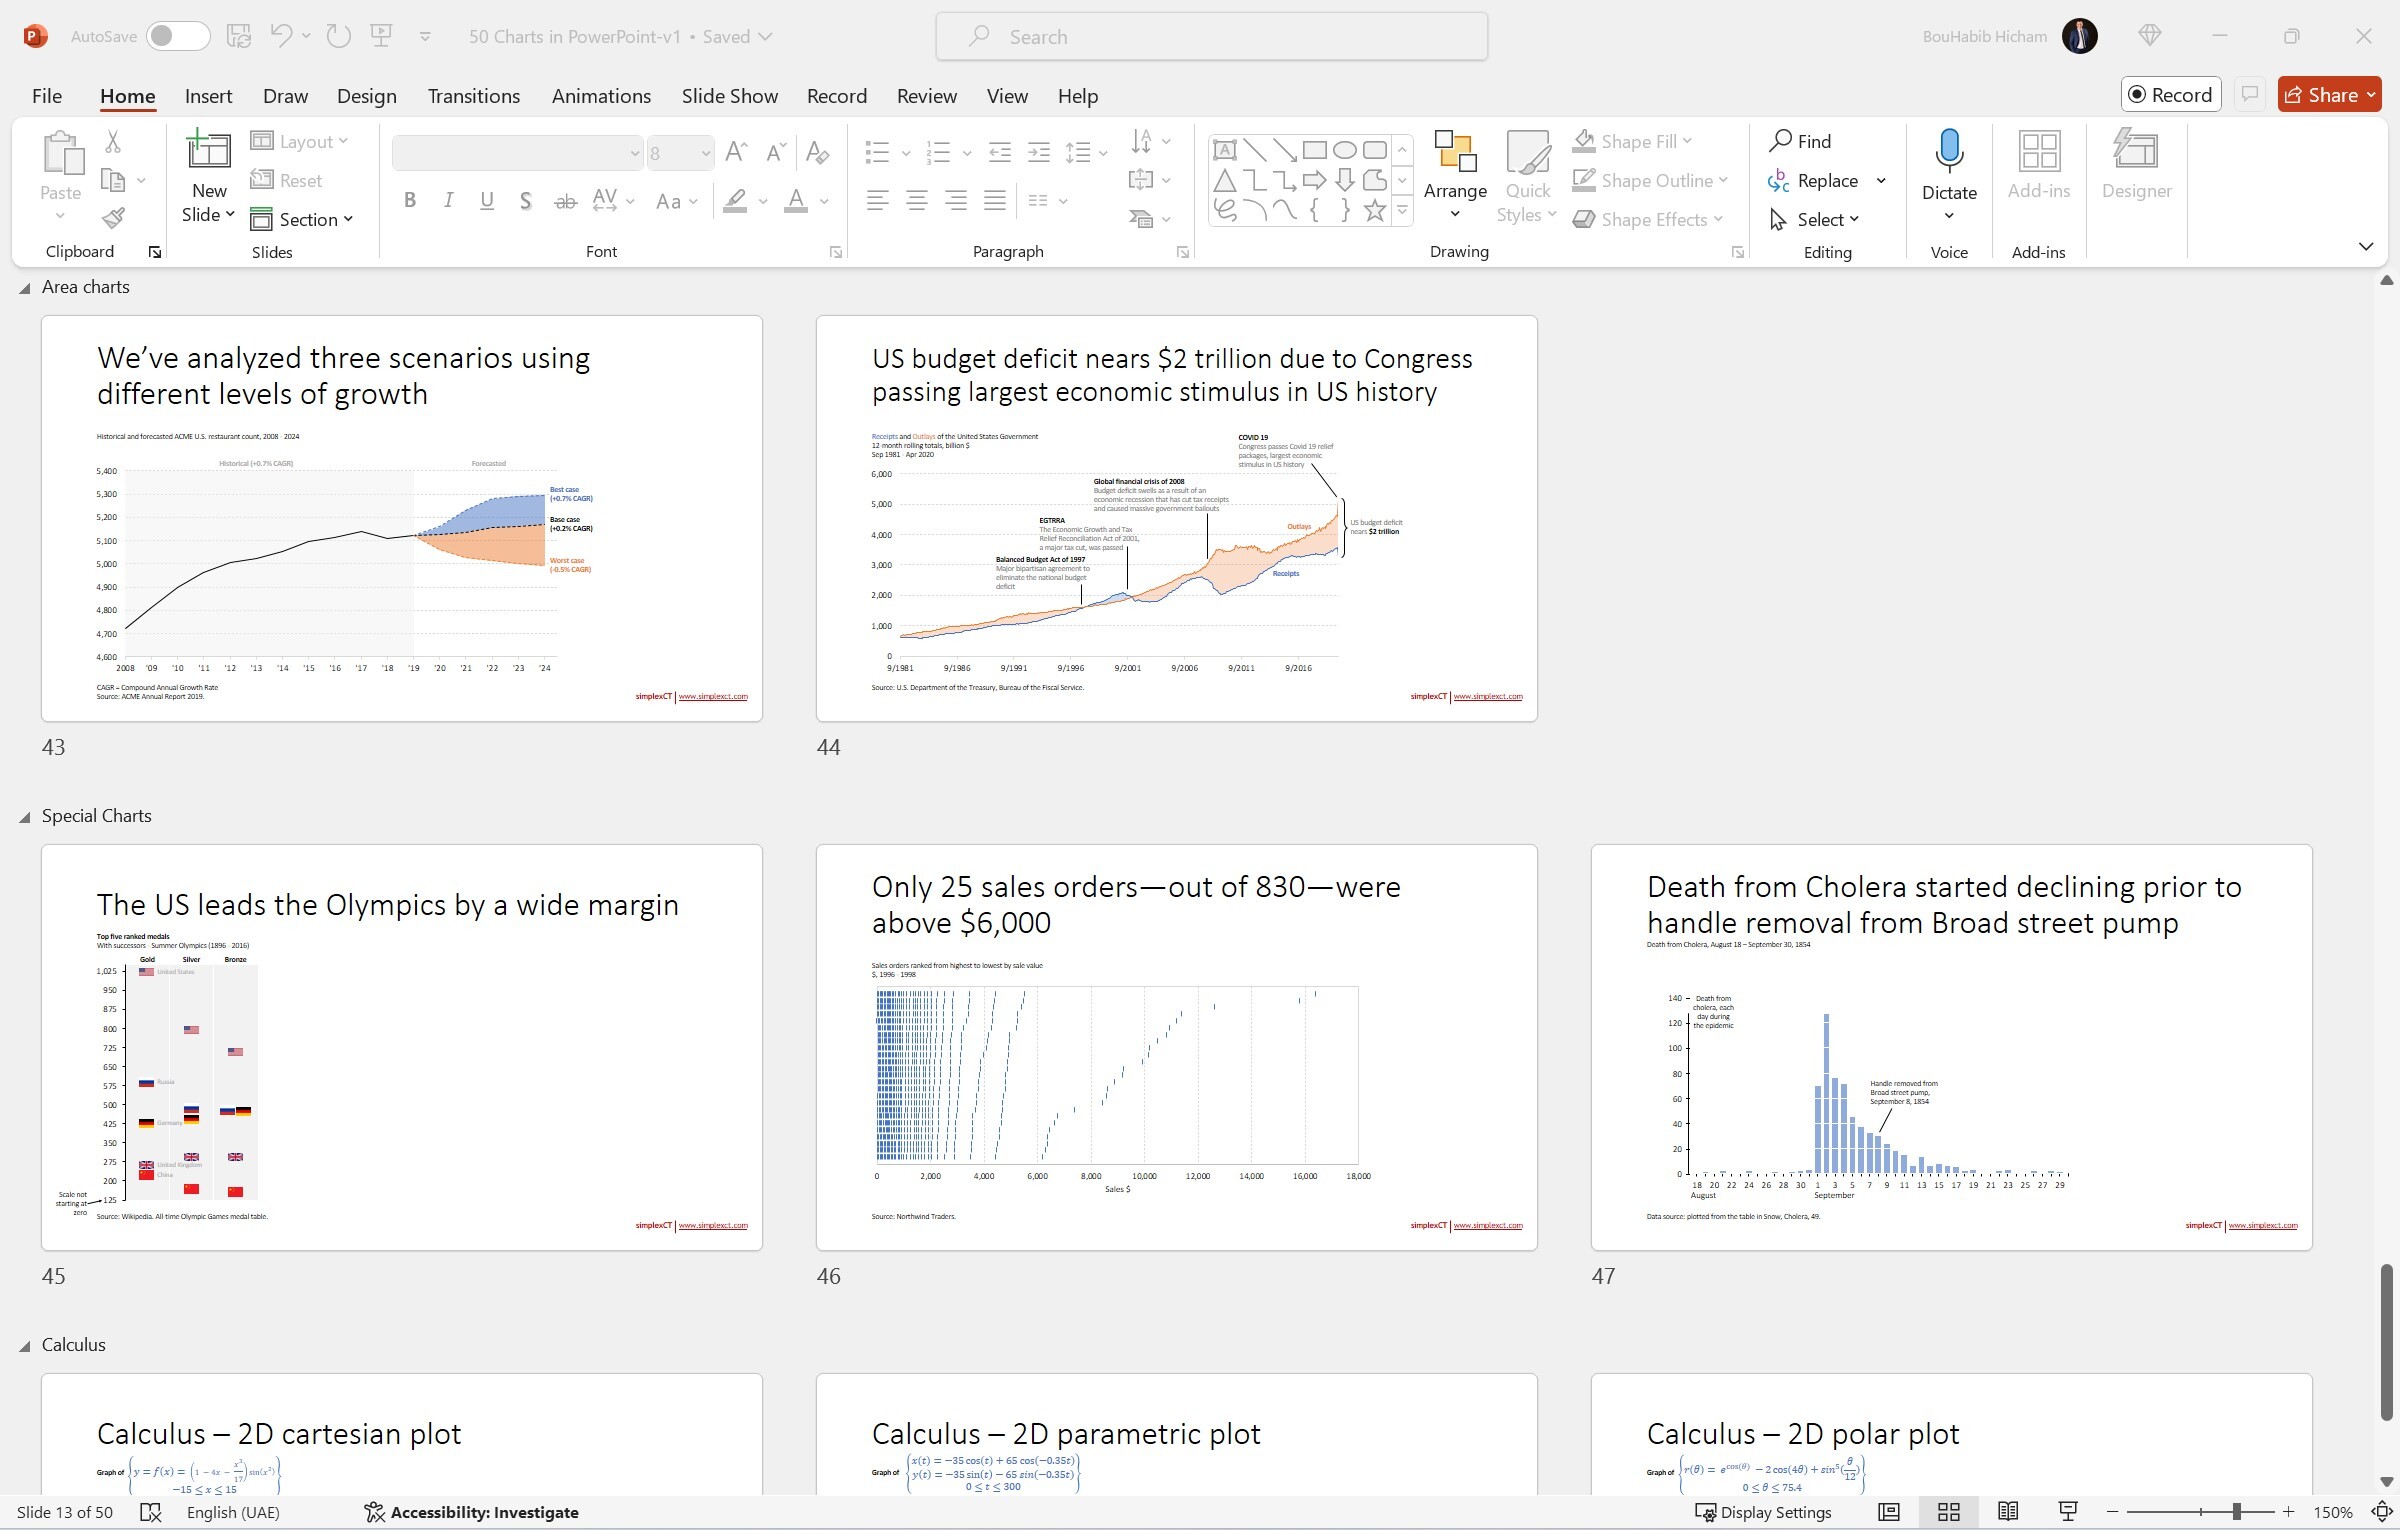Click the Save icon in title bar

238,36
